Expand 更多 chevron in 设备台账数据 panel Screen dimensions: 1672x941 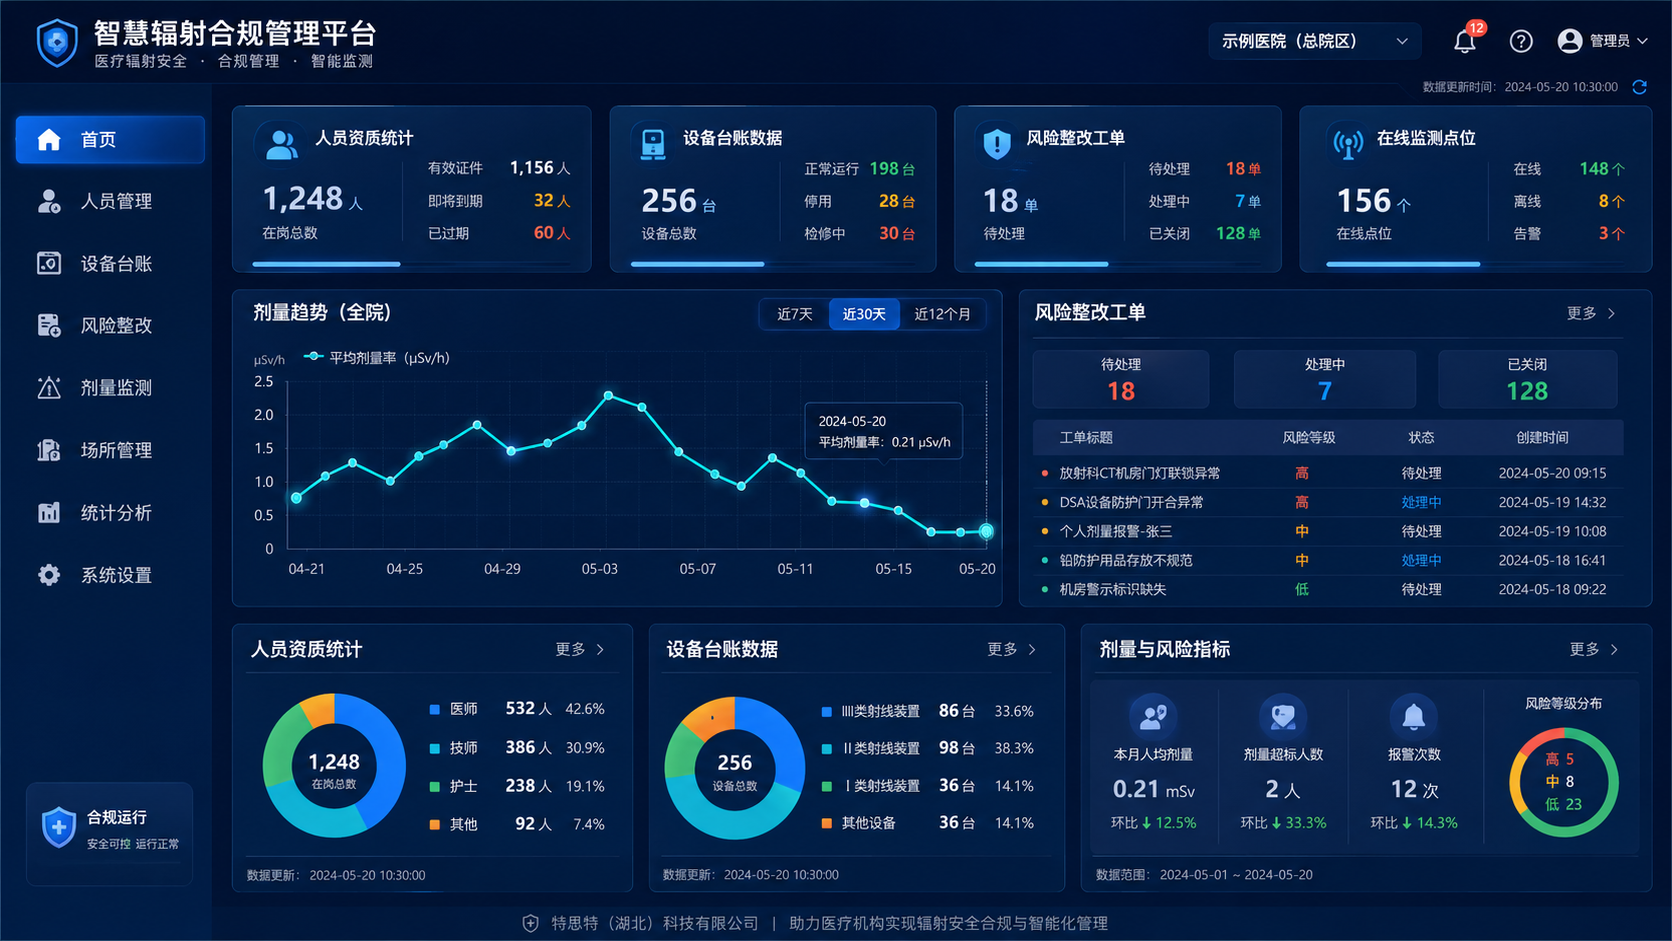(1033, 650)
